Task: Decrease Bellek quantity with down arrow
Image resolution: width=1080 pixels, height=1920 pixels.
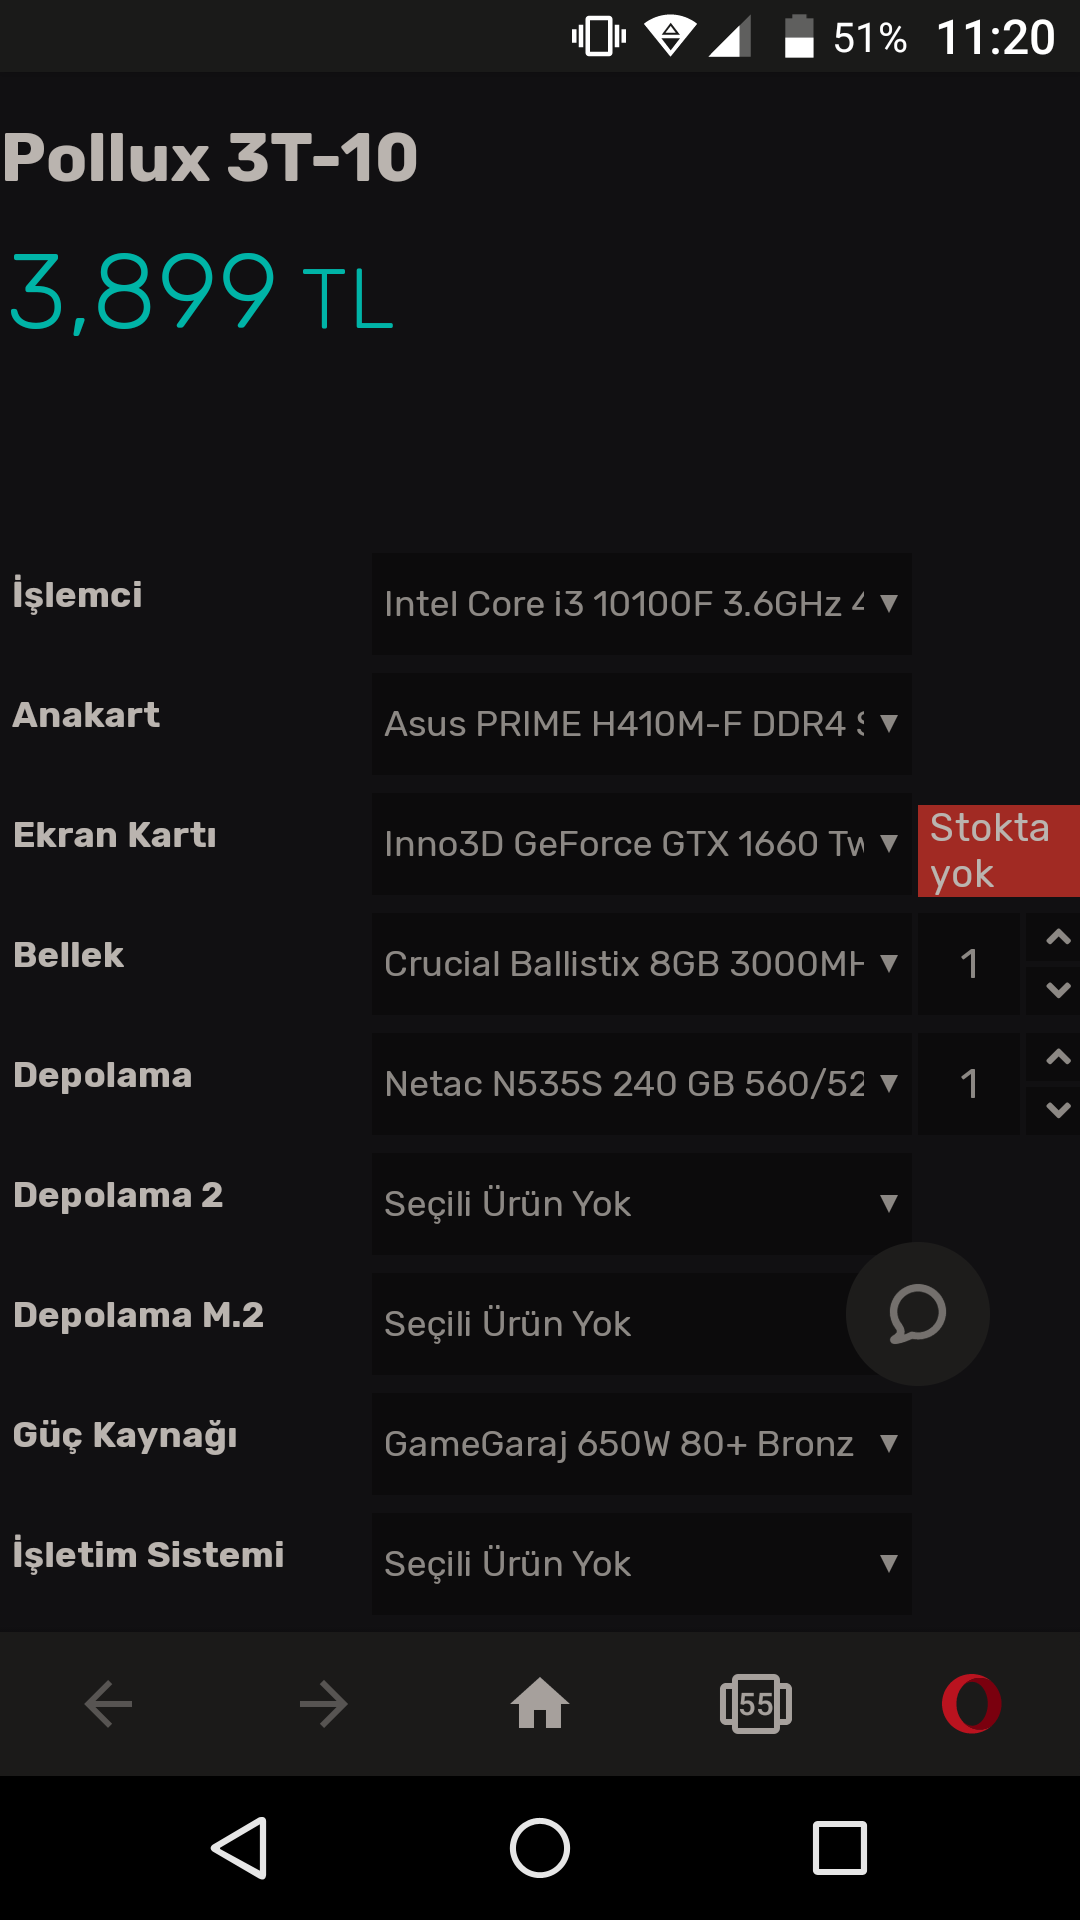Action: click(x=1057, y=990)
